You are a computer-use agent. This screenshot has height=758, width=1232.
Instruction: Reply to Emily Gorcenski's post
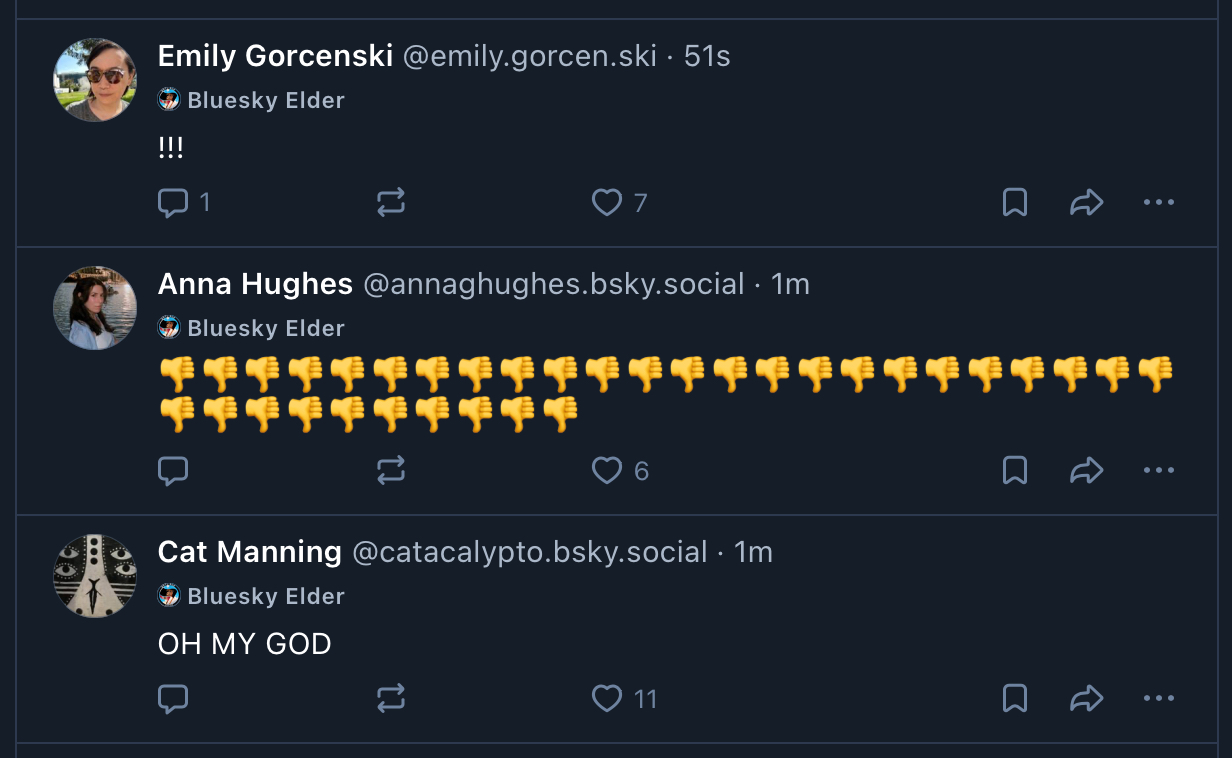coord(173,203)
